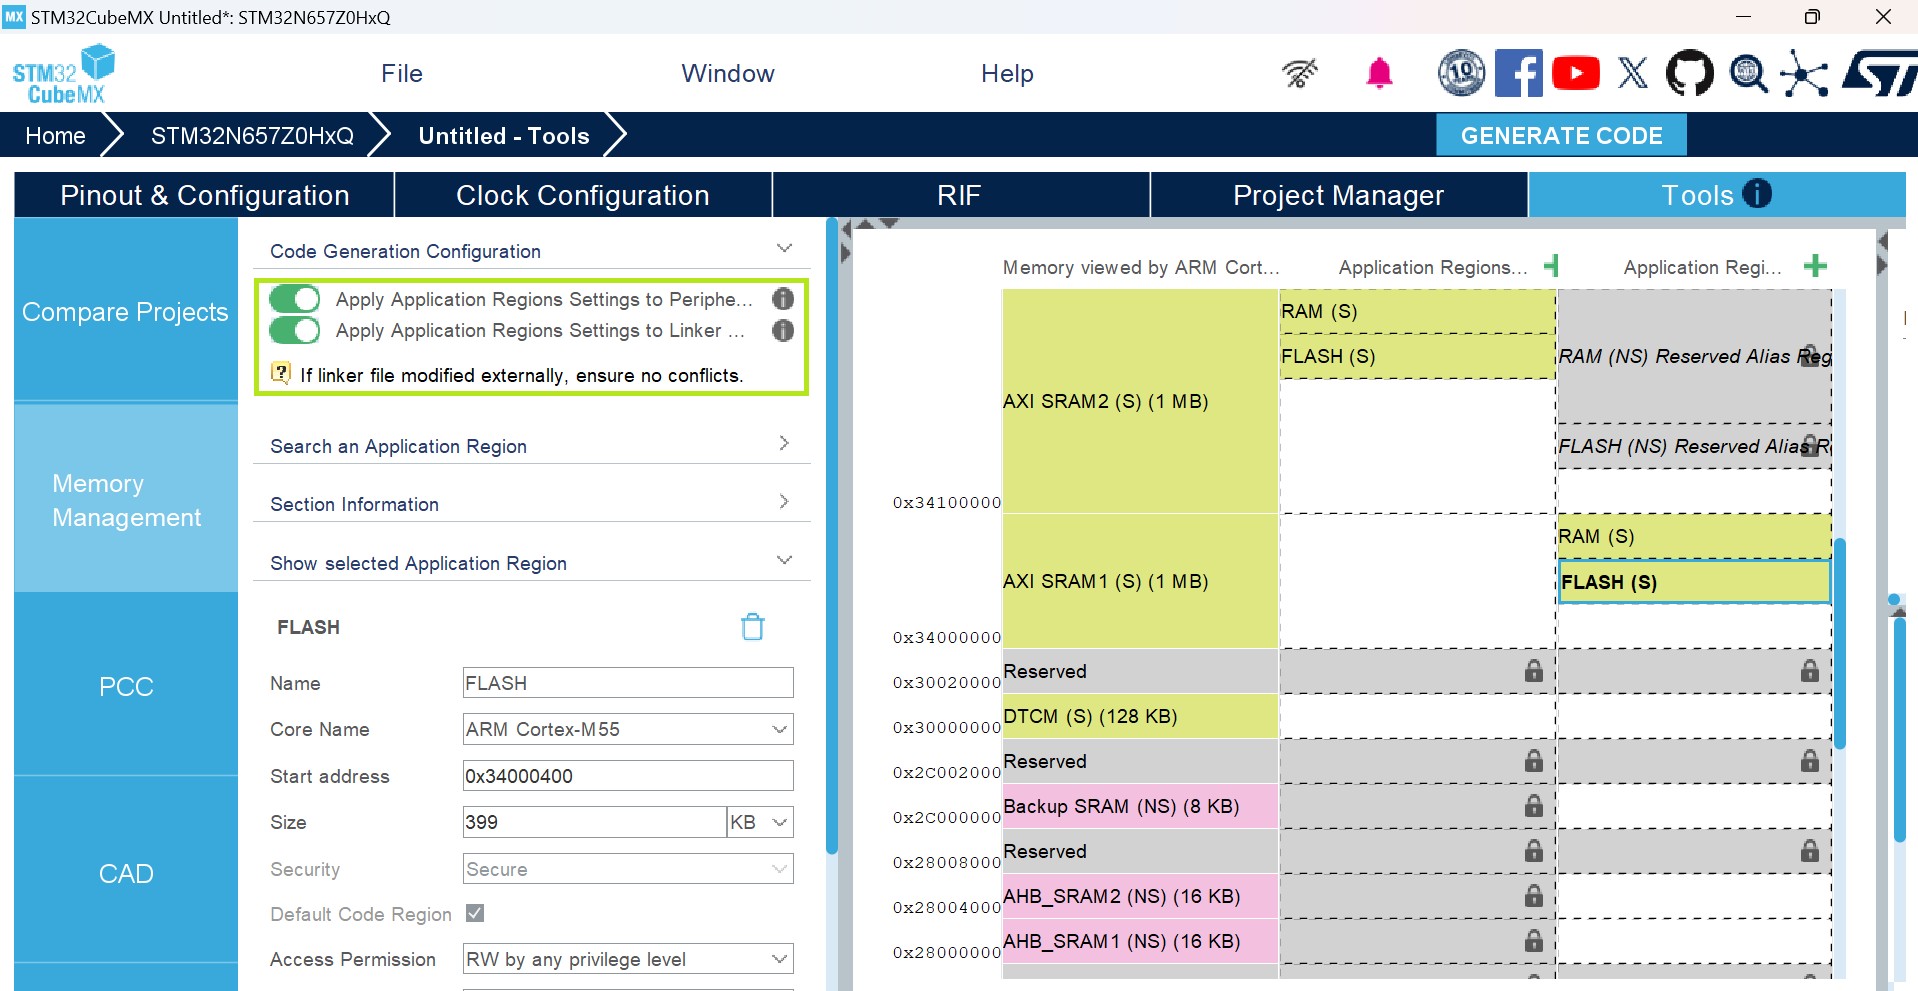Switch to Project Manager tab
Viewport: 1918px width, 991px height.
pyautogui.click(x=1338, y=195)
